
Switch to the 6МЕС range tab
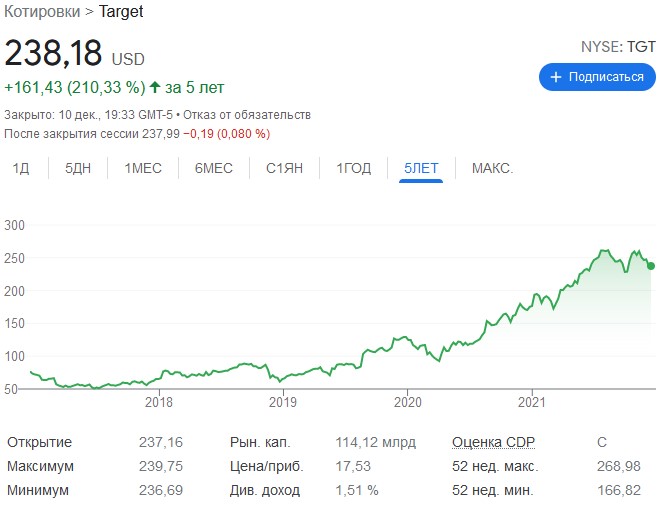tap(214, 168)
